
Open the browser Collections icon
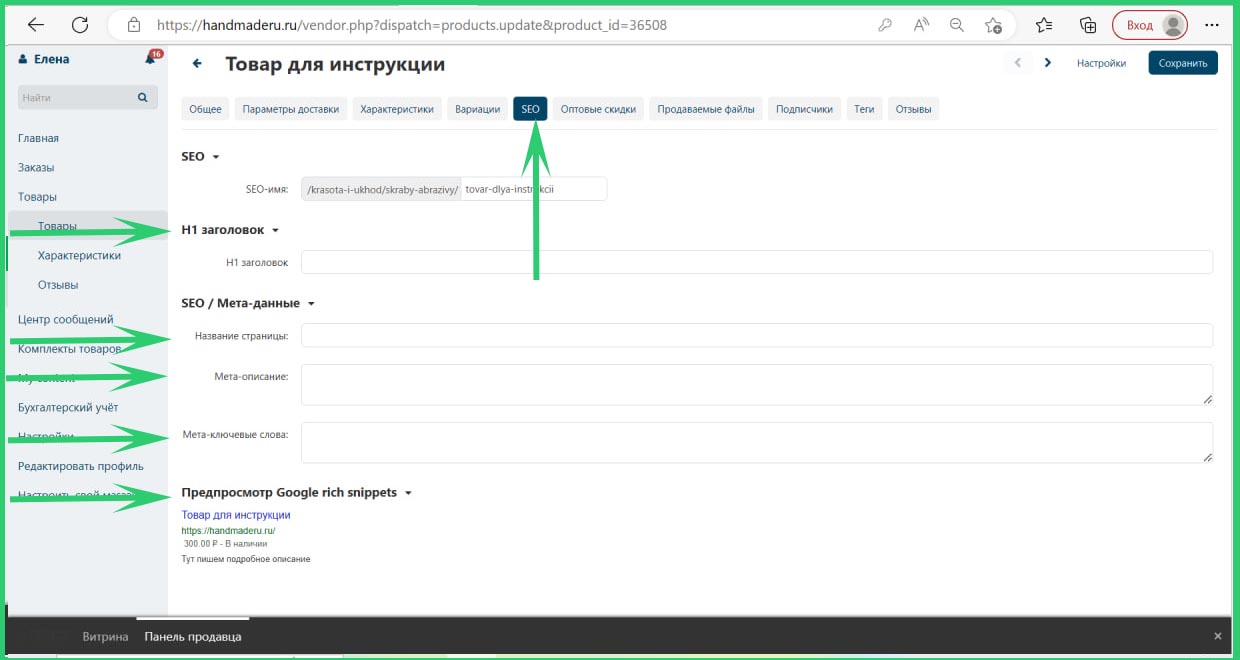click(x=1088, y=25)
